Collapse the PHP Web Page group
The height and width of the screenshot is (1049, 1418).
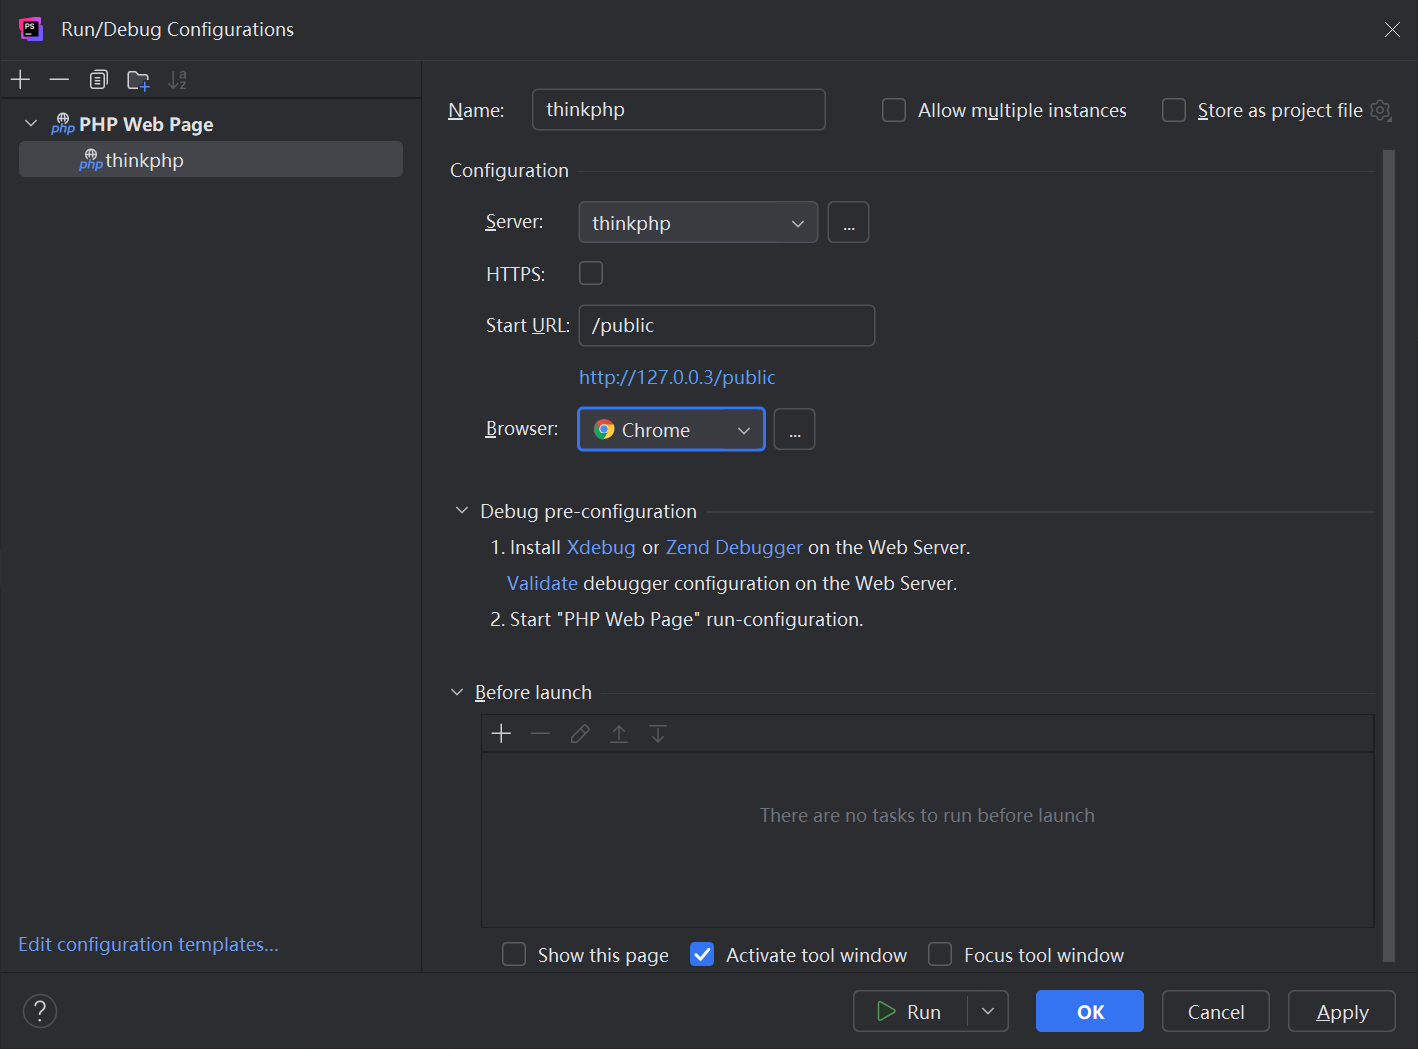31,124
